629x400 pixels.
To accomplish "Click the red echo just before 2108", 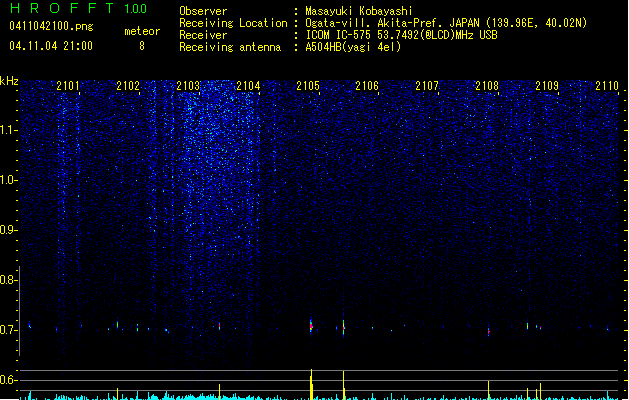I will click(x=488, y=331).
